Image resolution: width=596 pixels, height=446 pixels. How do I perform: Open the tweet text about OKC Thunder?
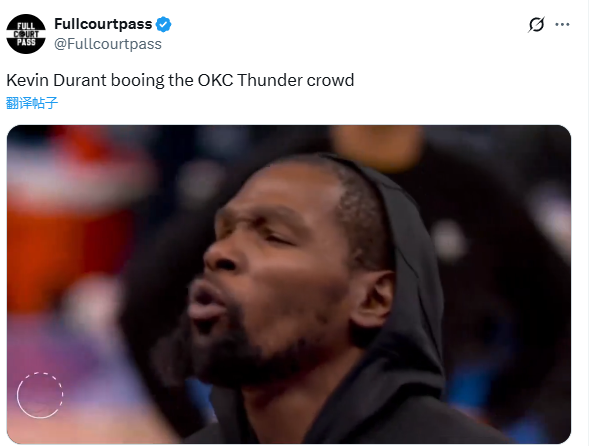point(180,80)
